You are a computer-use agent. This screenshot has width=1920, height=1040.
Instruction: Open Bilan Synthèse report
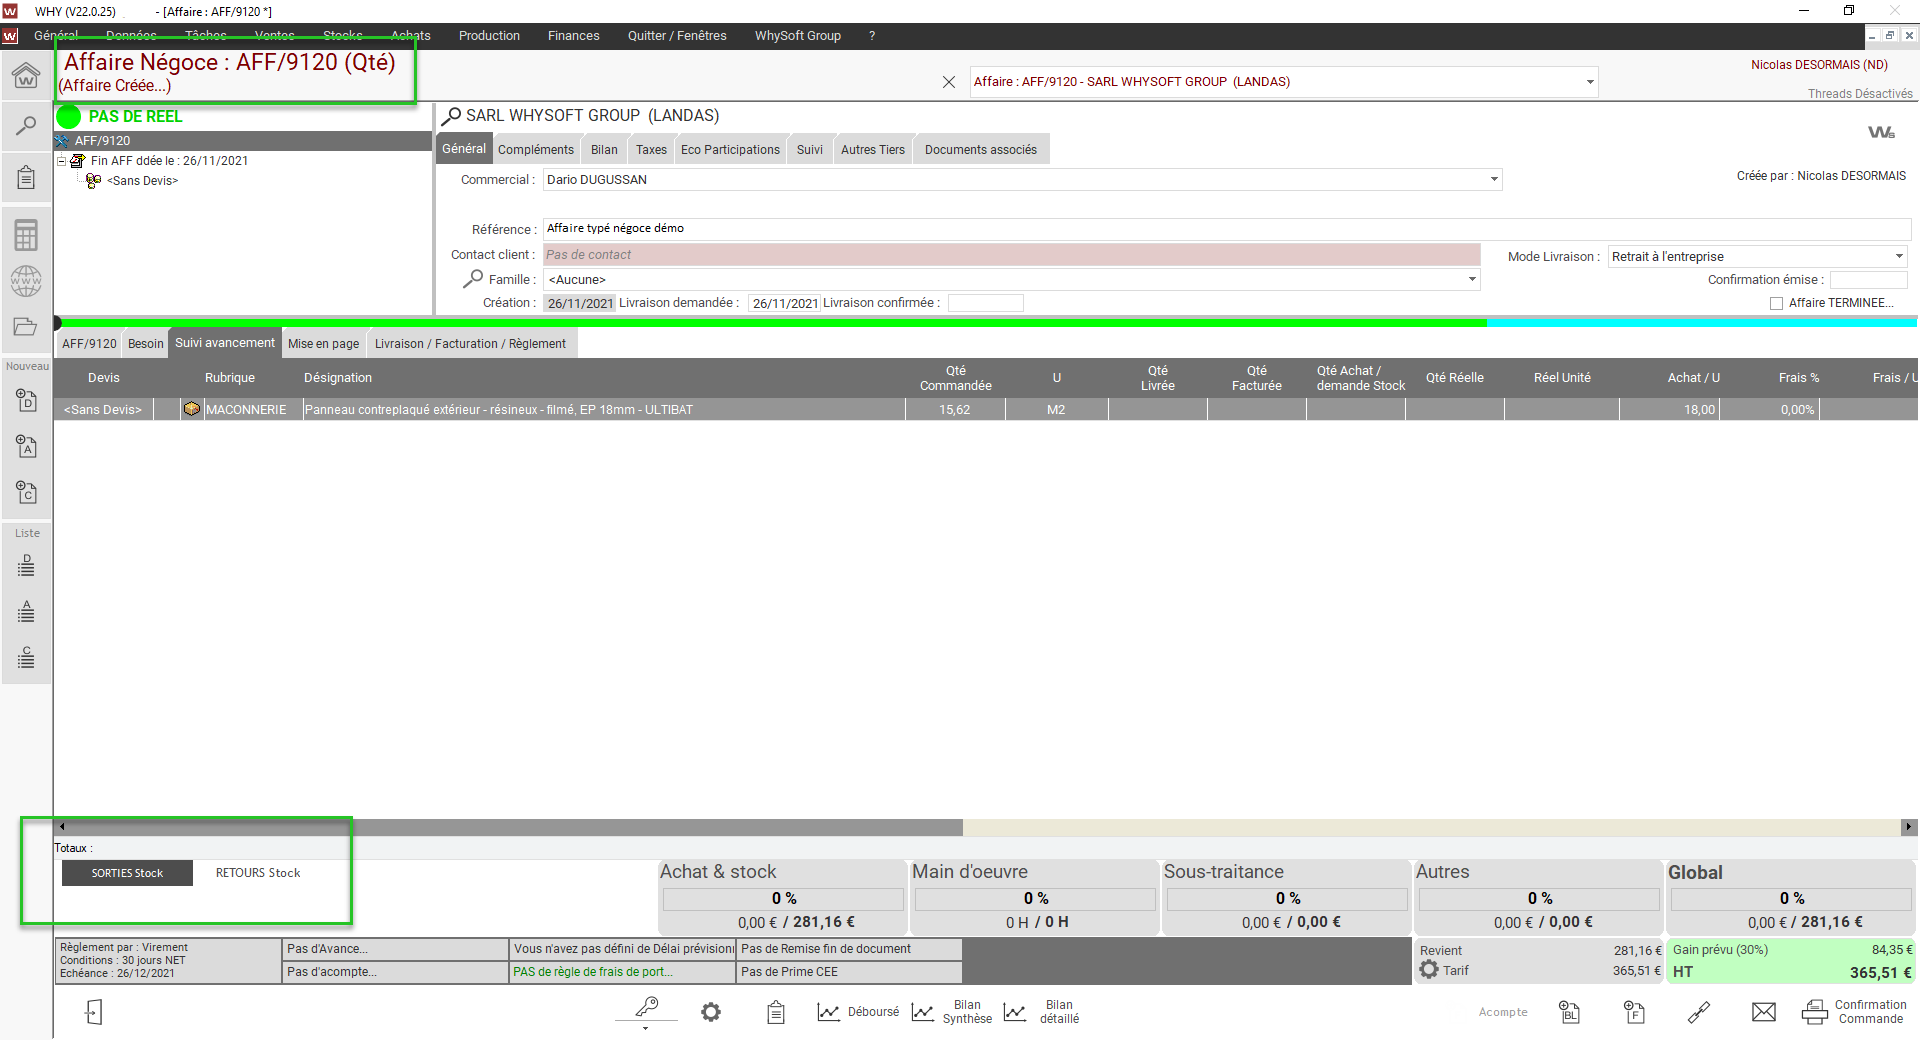952,1012
